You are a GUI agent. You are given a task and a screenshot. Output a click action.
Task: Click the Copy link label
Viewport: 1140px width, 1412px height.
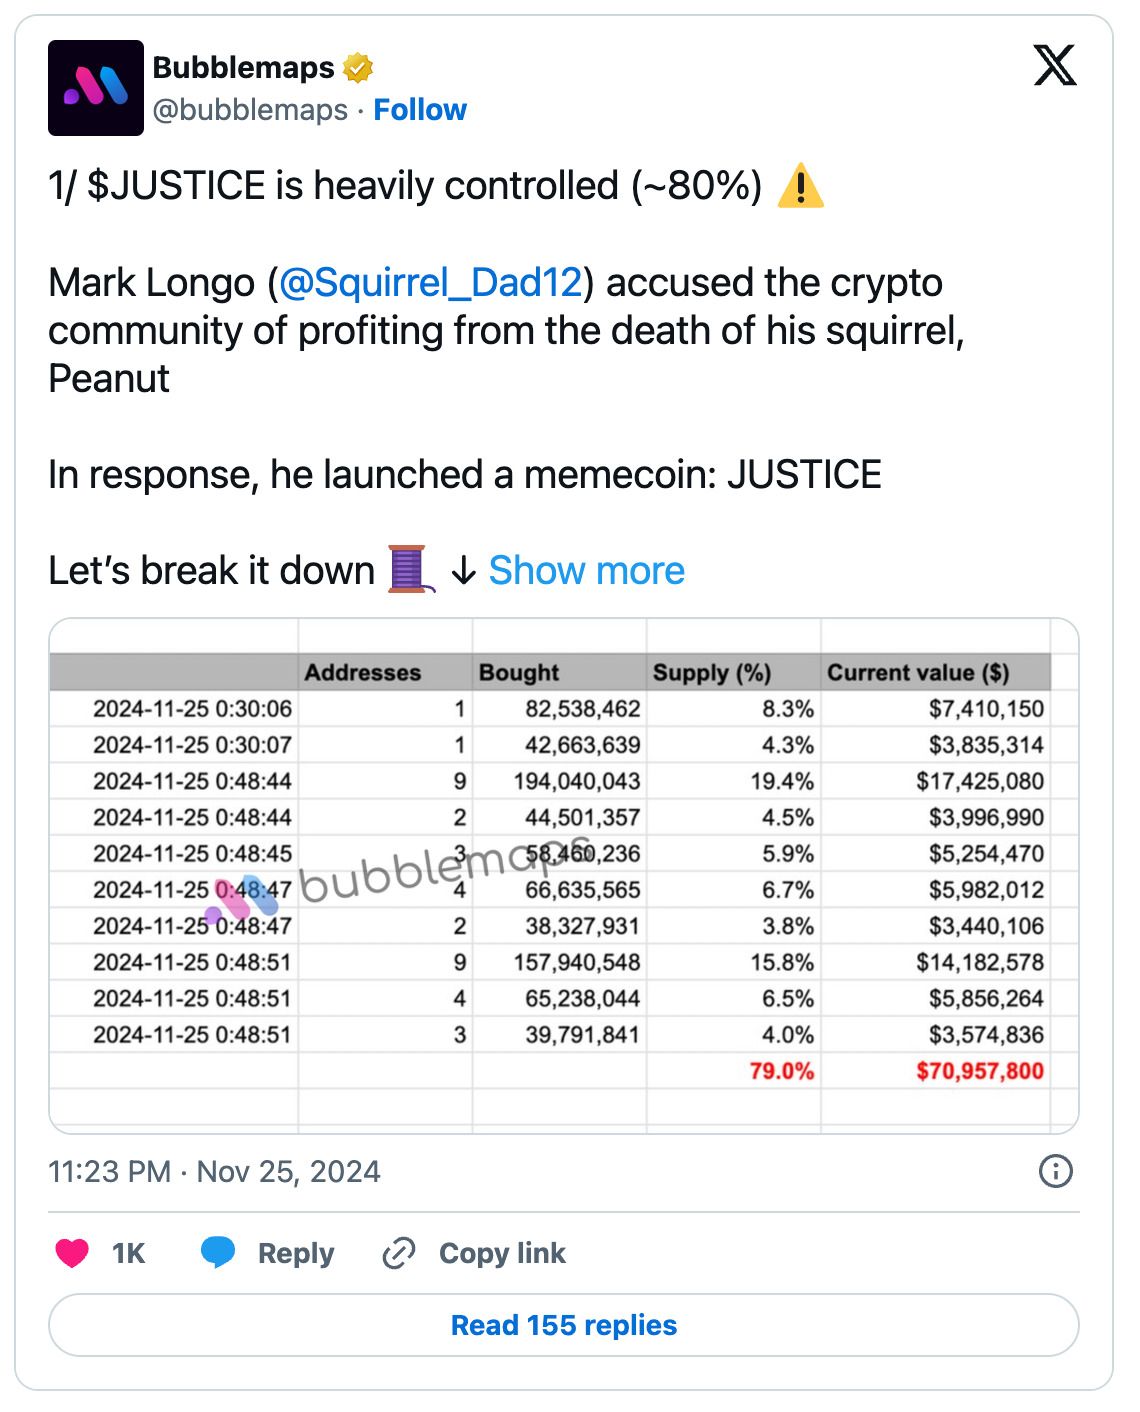click(502, 1253)
